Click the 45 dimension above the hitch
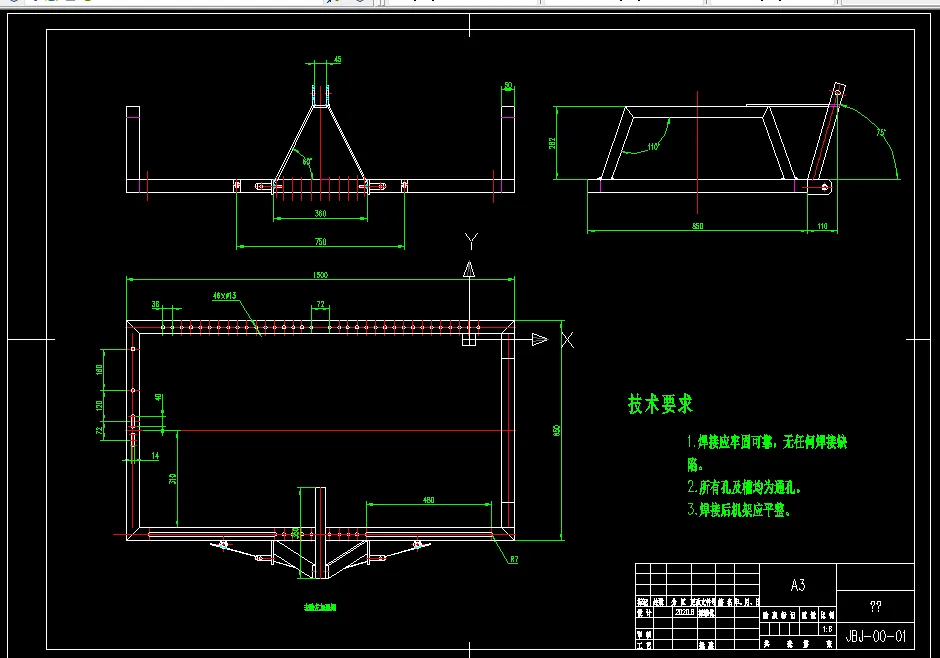 (x=338, y=59)
